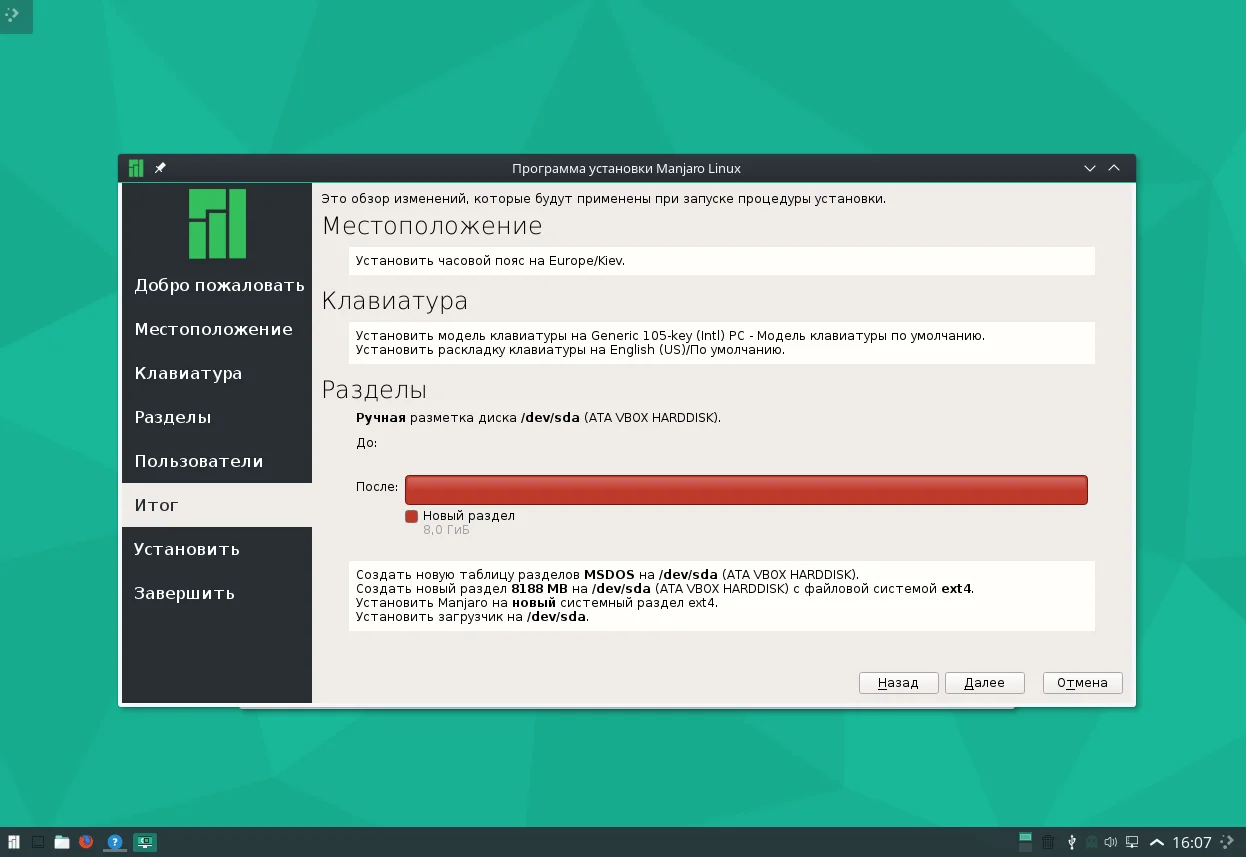Image resolution: width=1246 pixels, height=857 pixels.
Task: Click the show desktop icon in the taskbar
Action: pos(38,842)
